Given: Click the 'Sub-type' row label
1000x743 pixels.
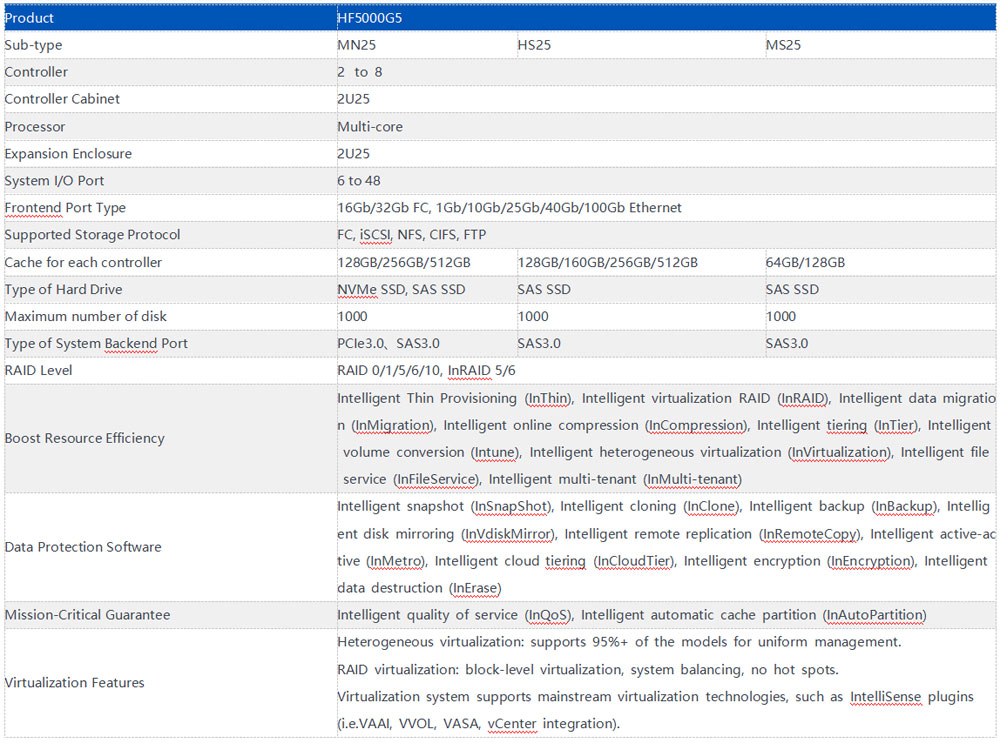Looking at the screenshot, I should click(x=33, y=45).
